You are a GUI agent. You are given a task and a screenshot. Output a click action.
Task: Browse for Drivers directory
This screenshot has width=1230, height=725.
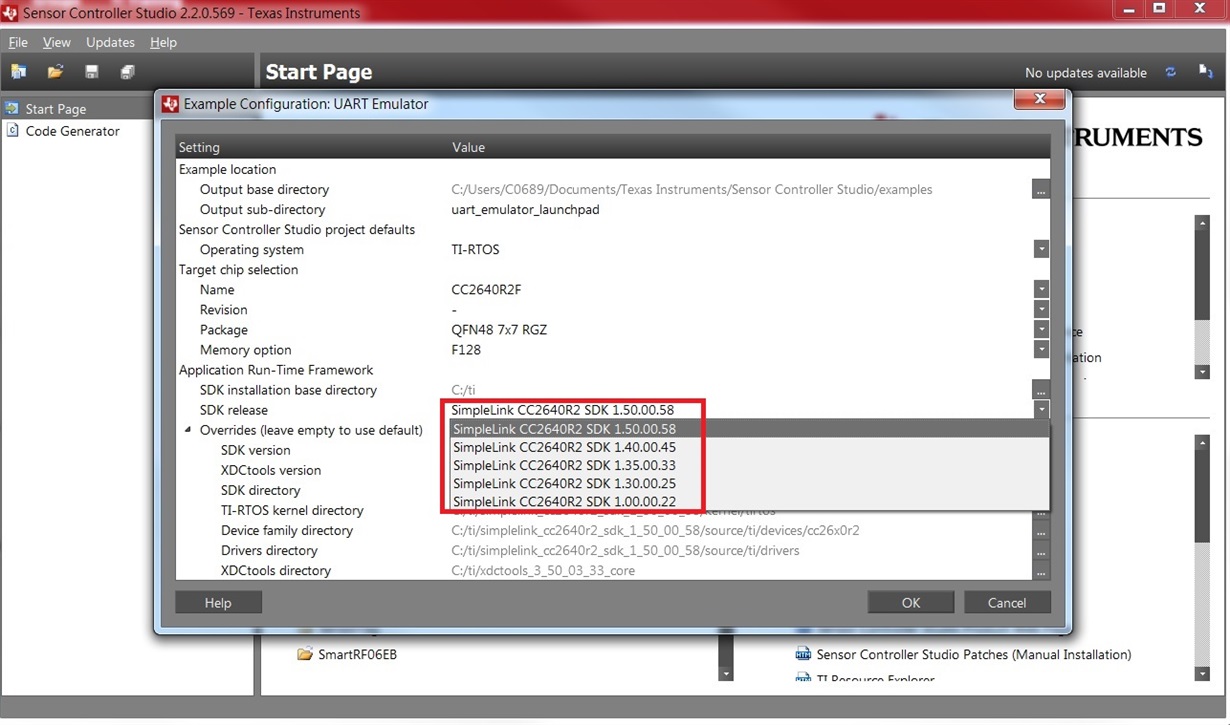point(1041,552)
